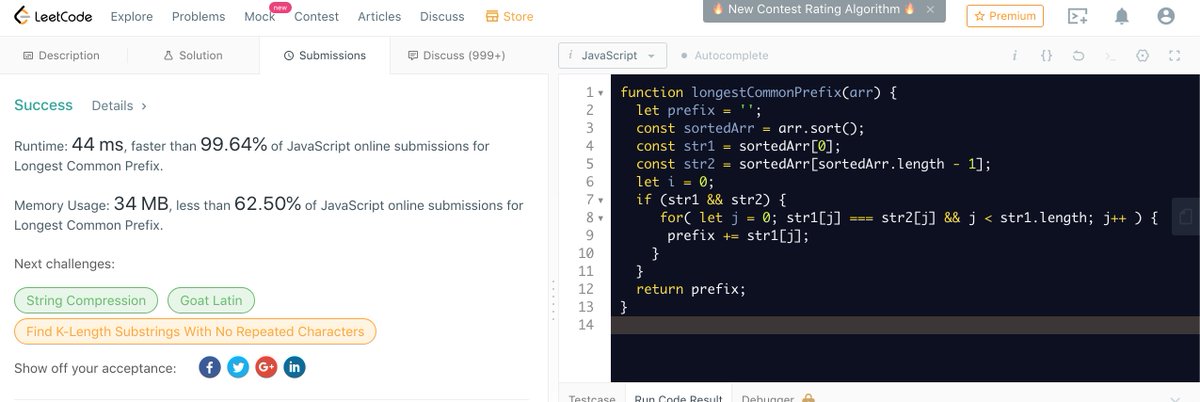
Task: Open the notifications bell
Action: [x=1122, y=16]
